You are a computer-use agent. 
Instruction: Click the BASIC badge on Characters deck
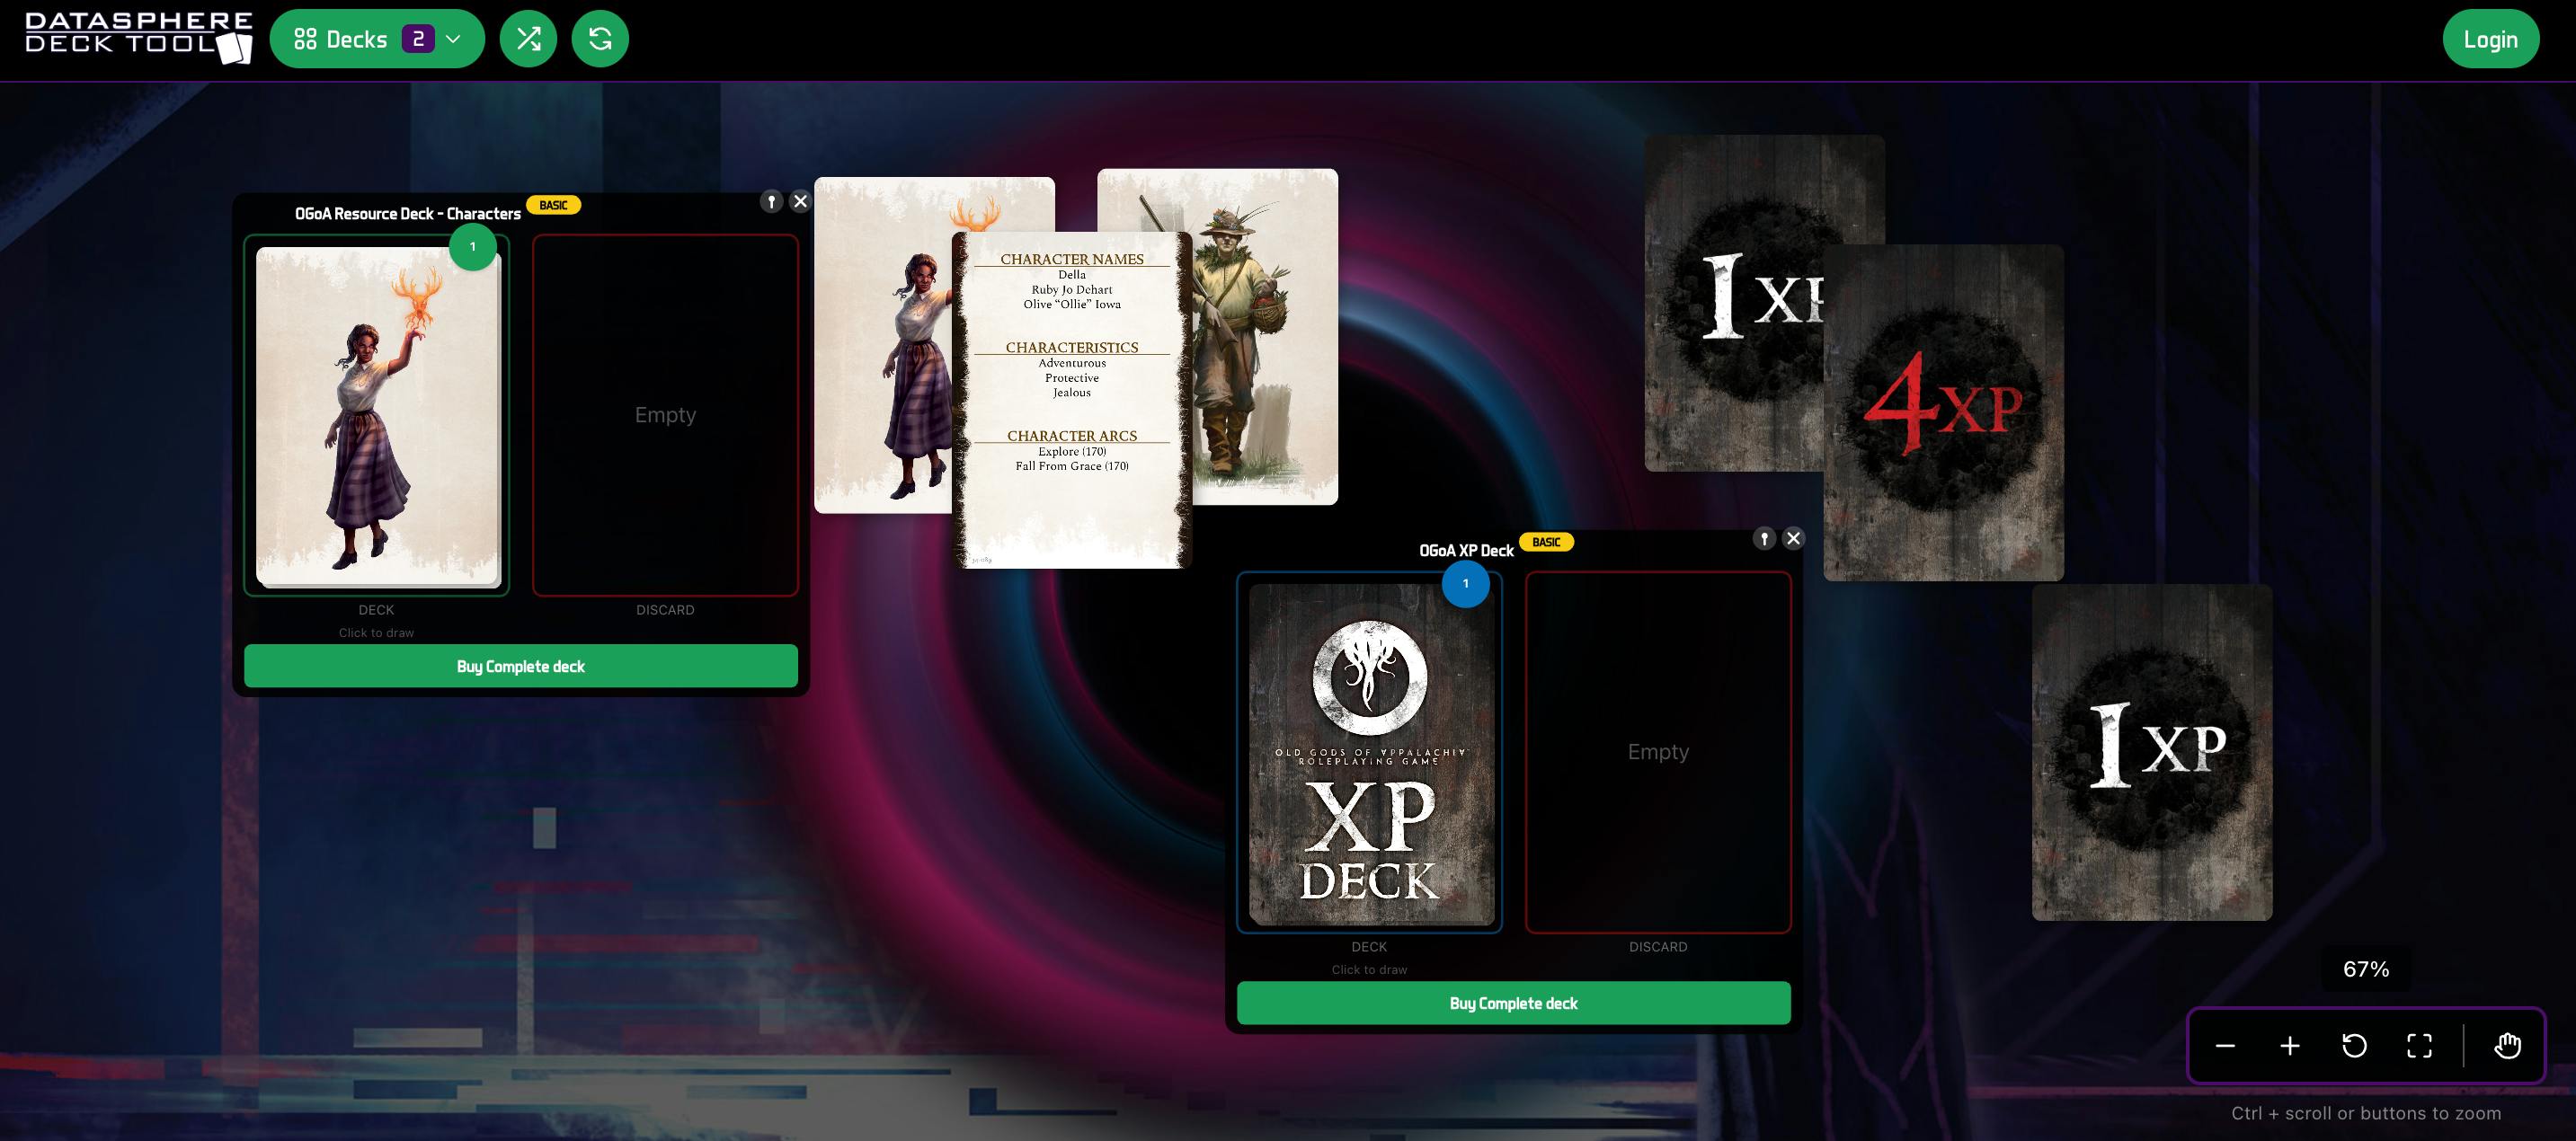[x=553, y=205]
